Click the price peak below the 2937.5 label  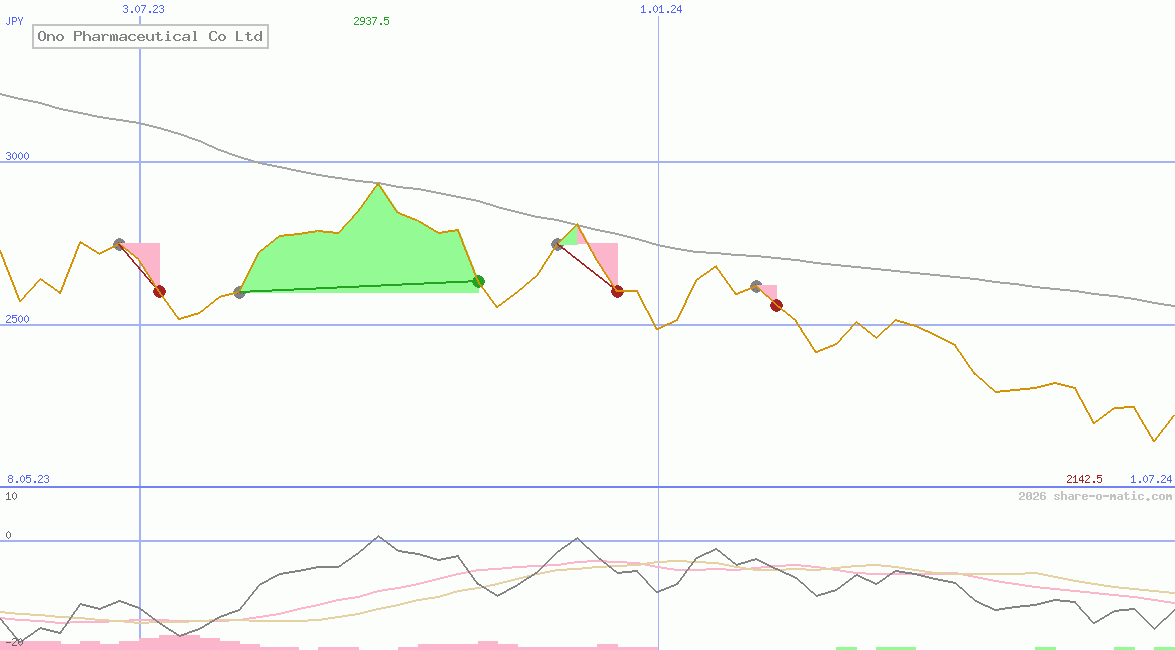tap(378, 184)
